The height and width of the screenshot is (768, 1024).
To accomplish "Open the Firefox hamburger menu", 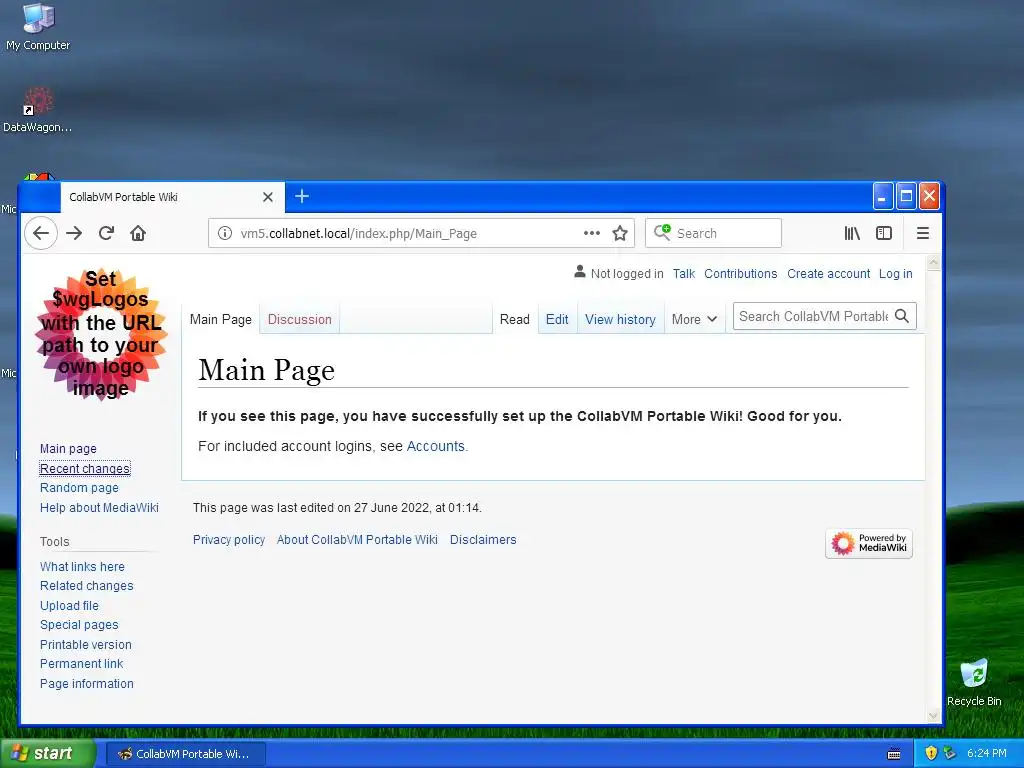I will 923,233.
